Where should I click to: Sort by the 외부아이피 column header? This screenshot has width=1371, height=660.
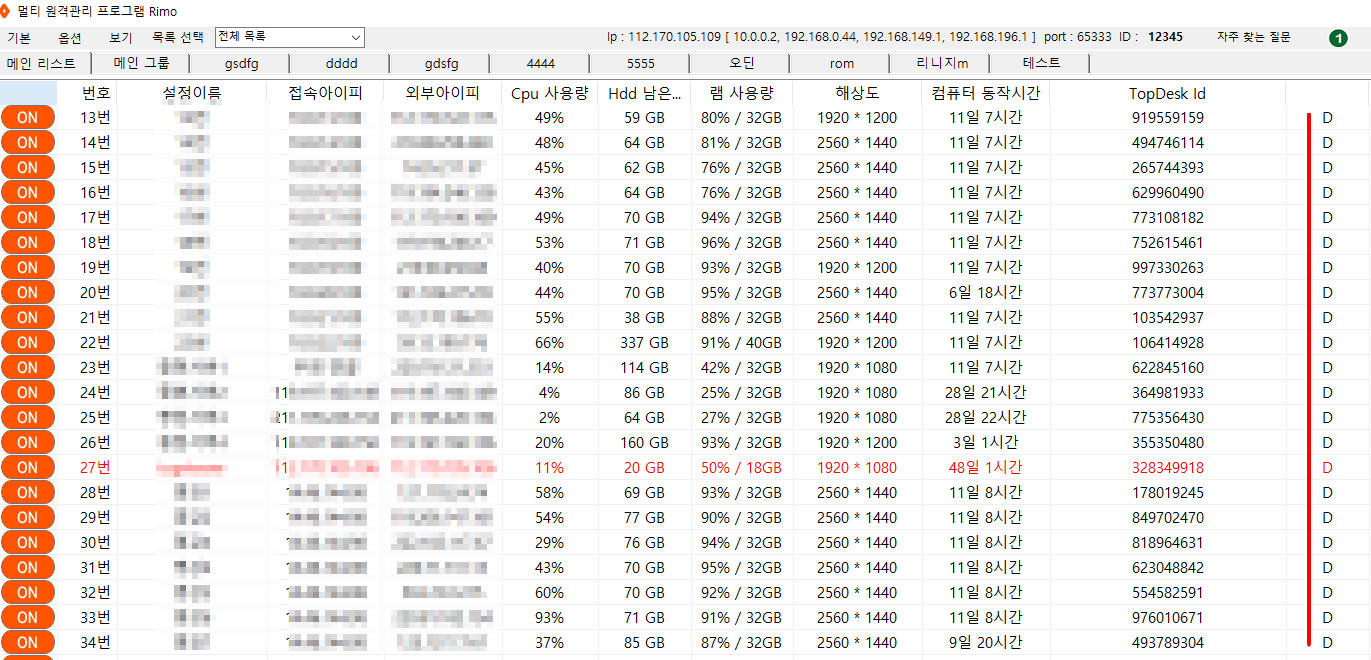click(443, 94)
